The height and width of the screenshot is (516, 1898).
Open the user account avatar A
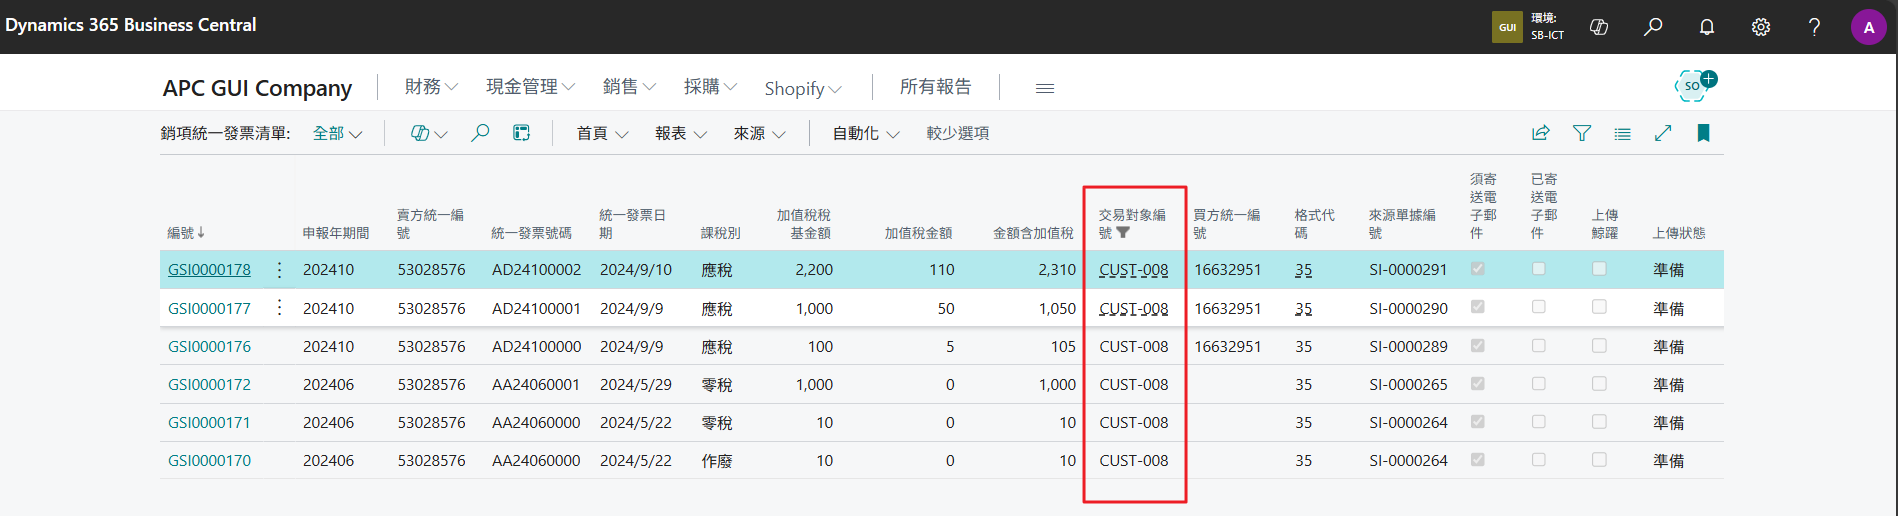click(1868, 27)
